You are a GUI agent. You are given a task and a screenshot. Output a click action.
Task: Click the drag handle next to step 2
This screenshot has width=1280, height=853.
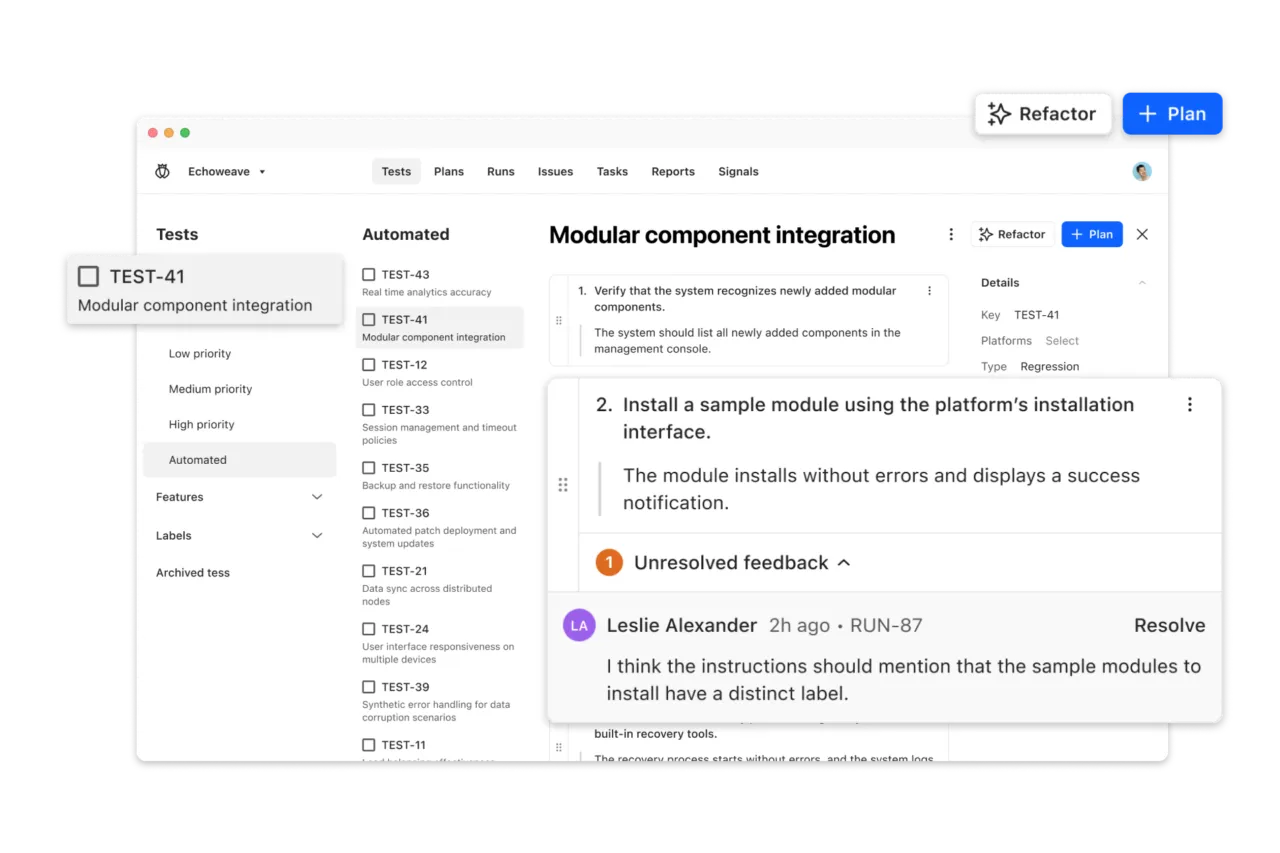[563, 484]
